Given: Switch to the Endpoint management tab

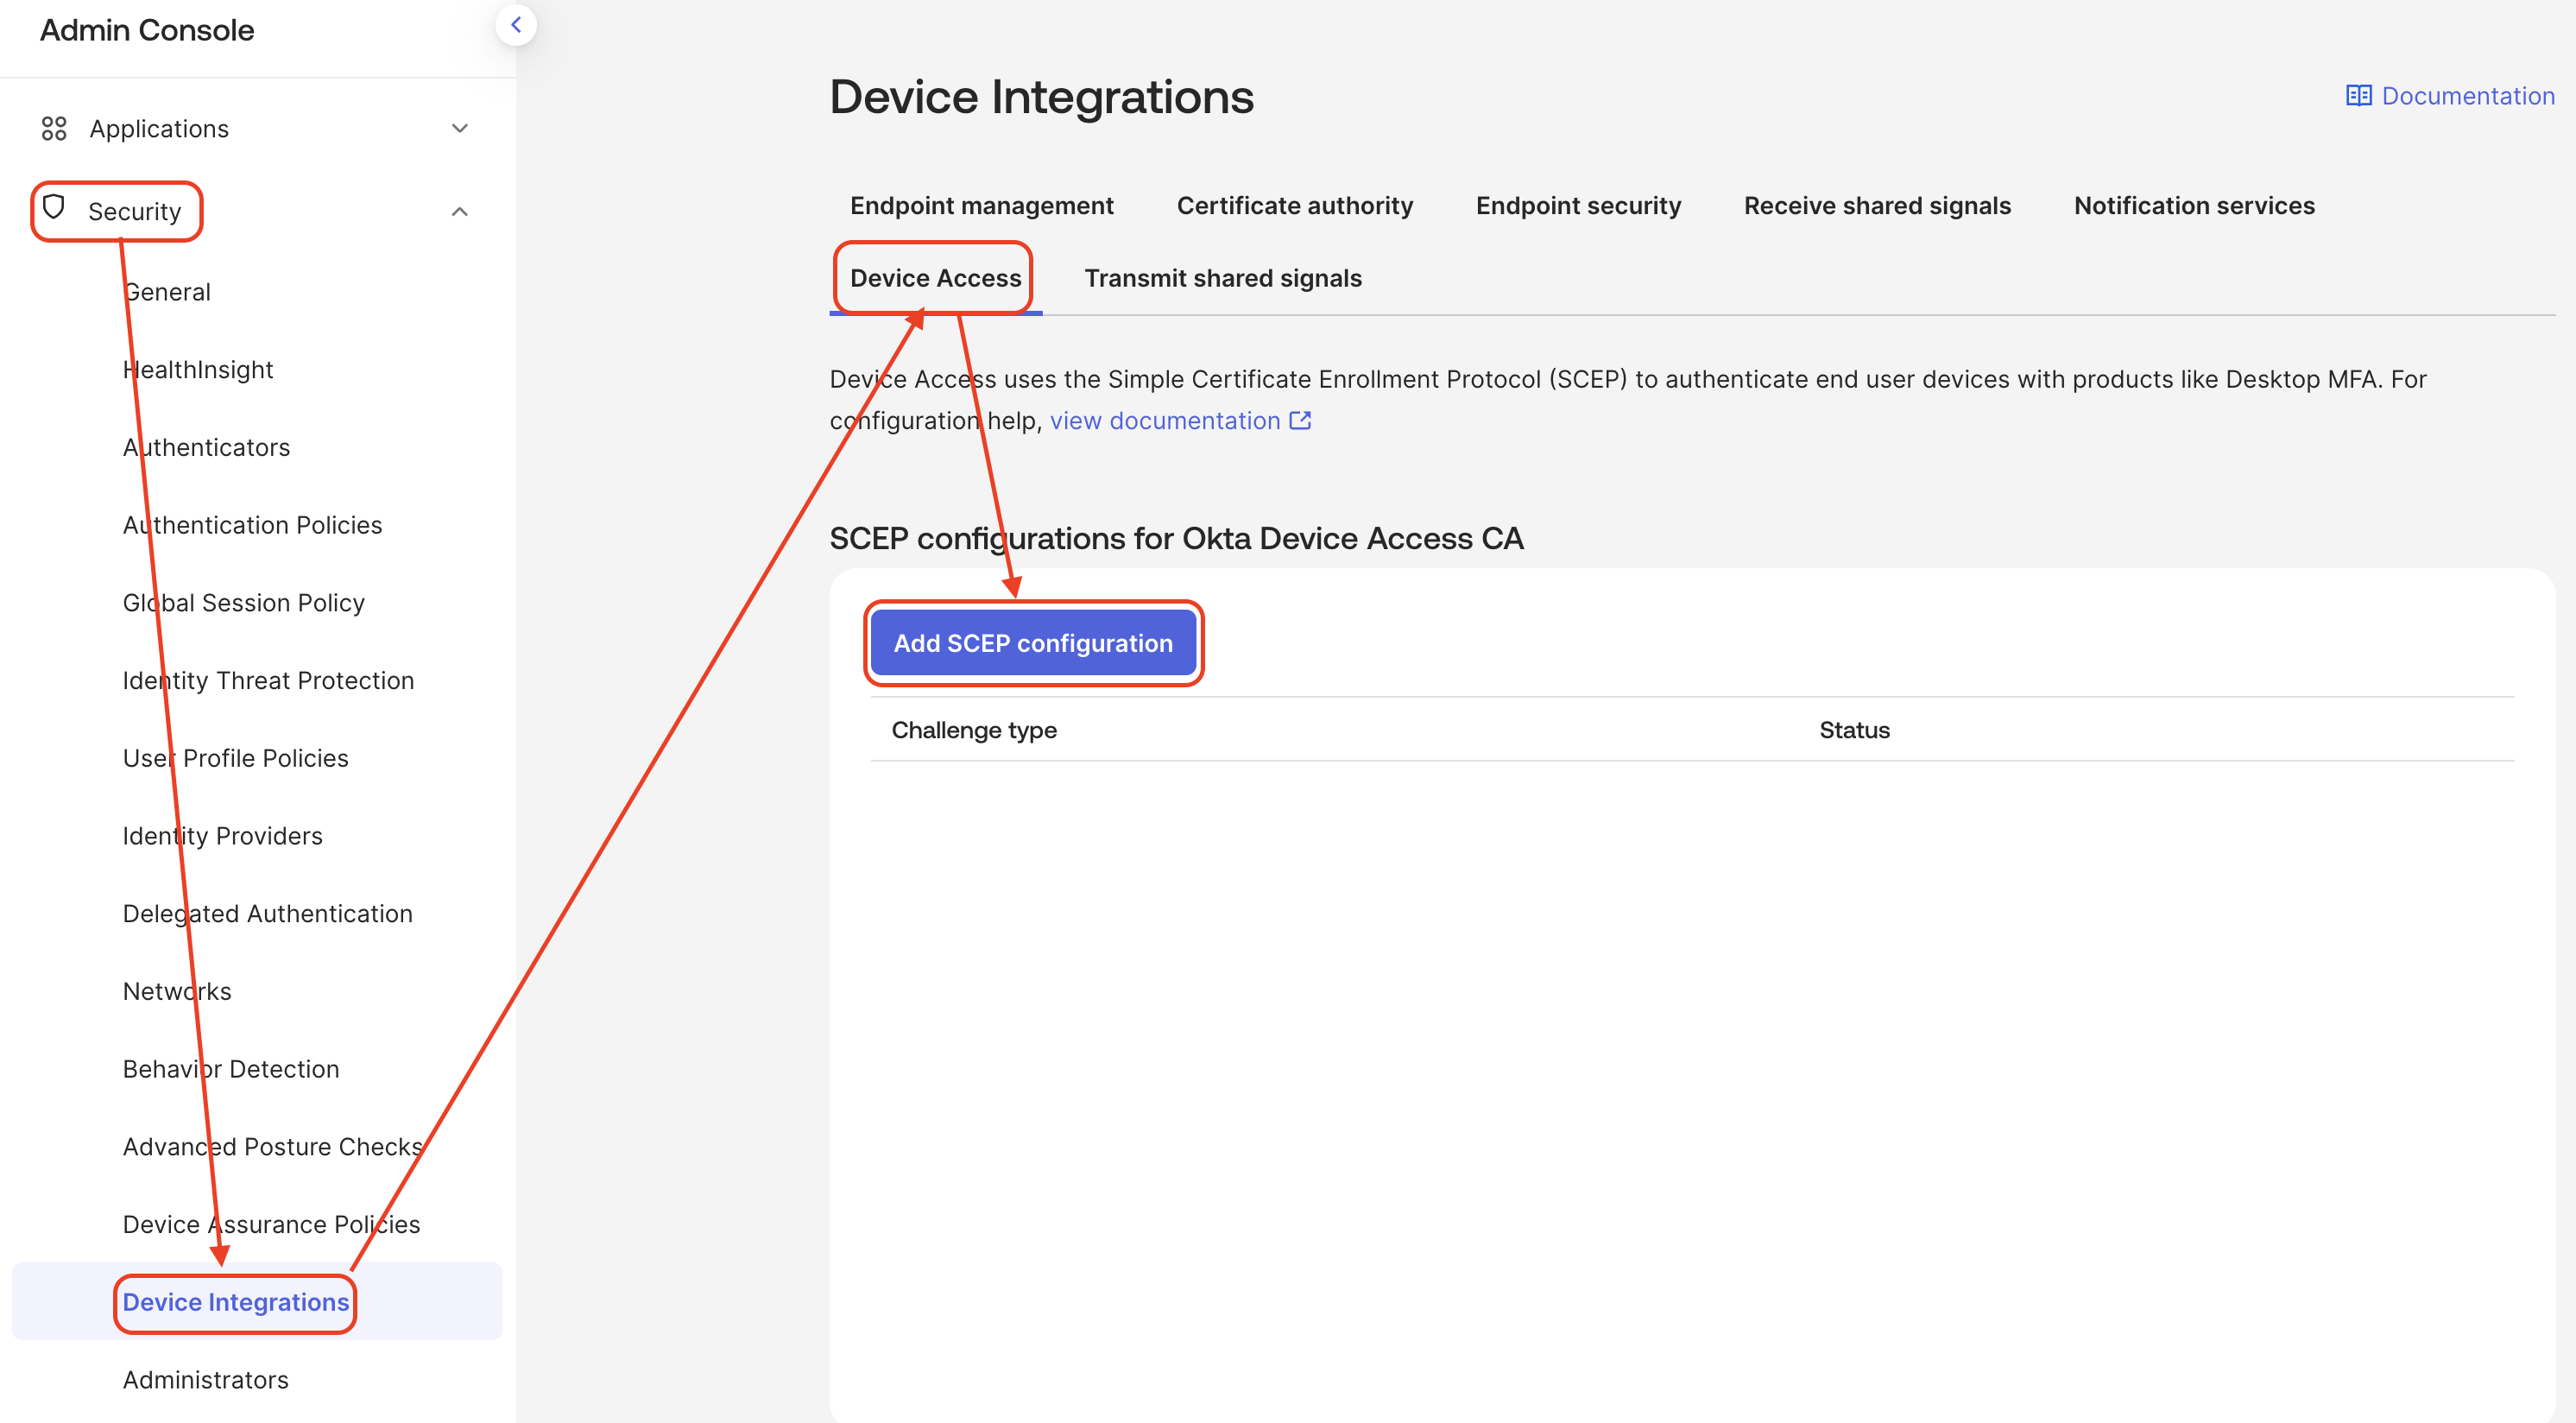Looking at the screenshot, I should point(981,205).
